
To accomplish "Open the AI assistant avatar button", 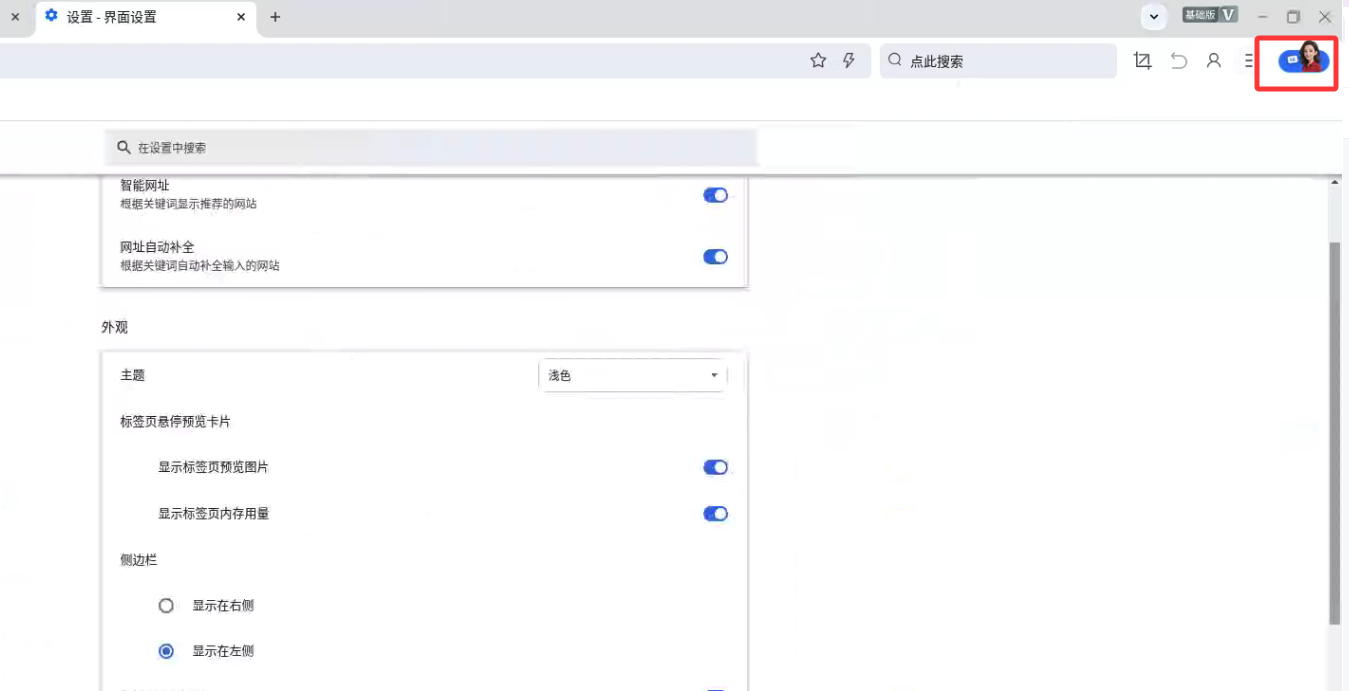I will pyautogui.click(x=1304, y=60).
